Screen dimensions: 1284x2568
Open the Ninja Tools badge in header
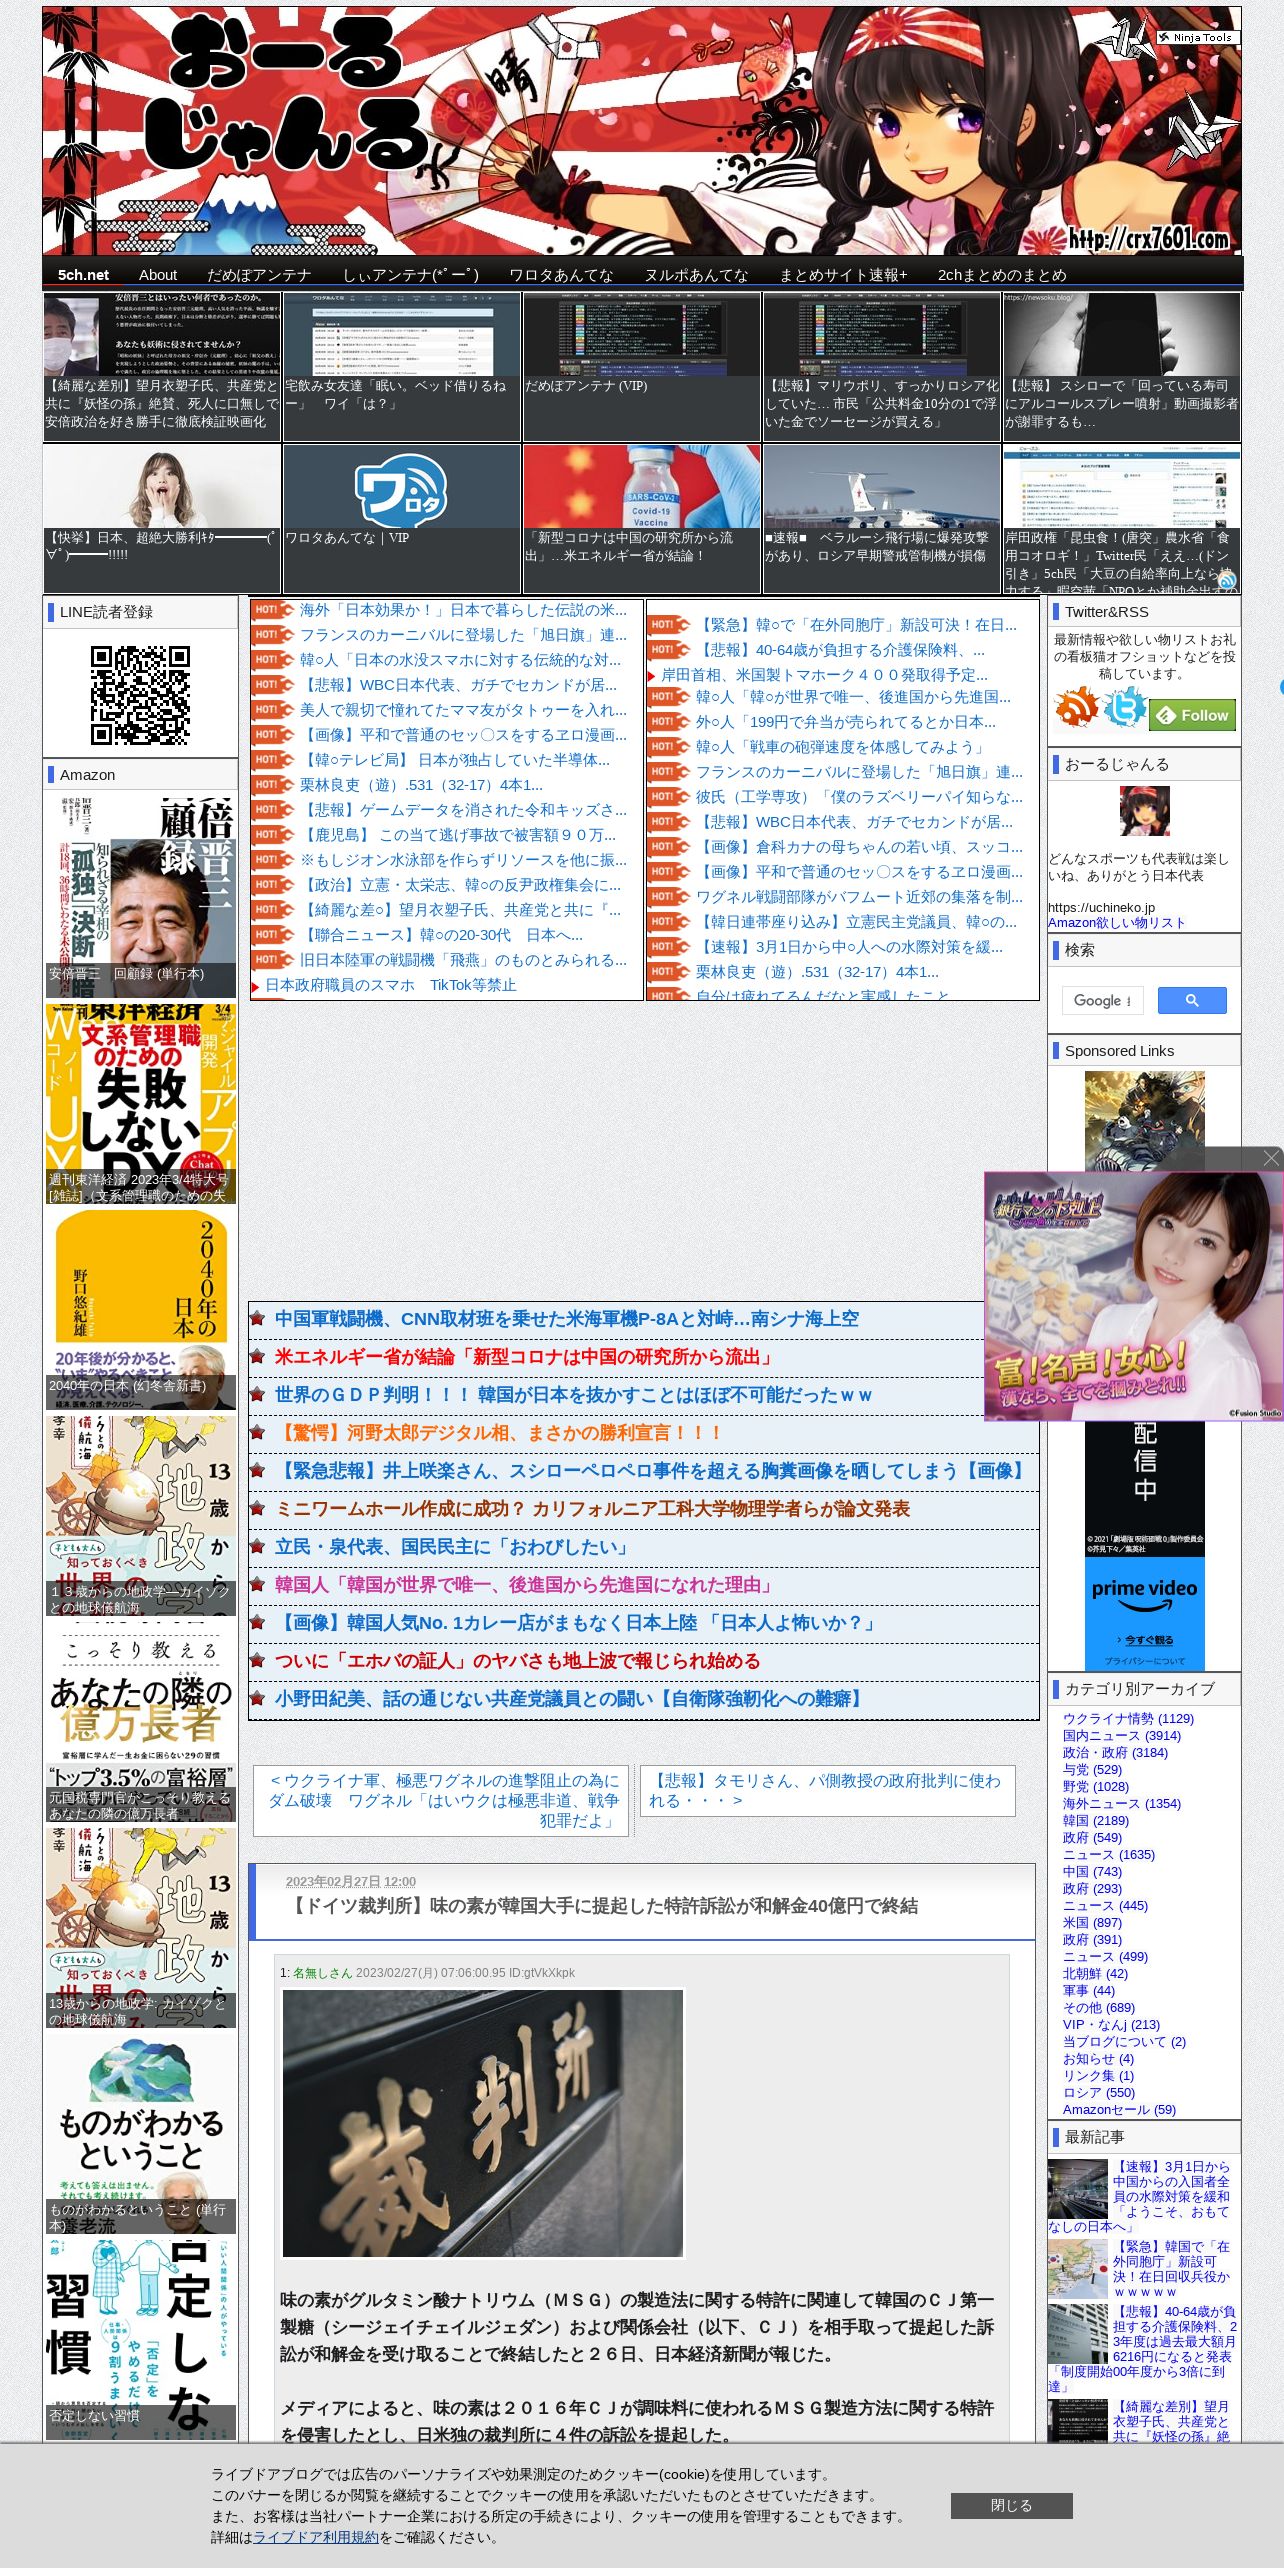coord(1197,37)
